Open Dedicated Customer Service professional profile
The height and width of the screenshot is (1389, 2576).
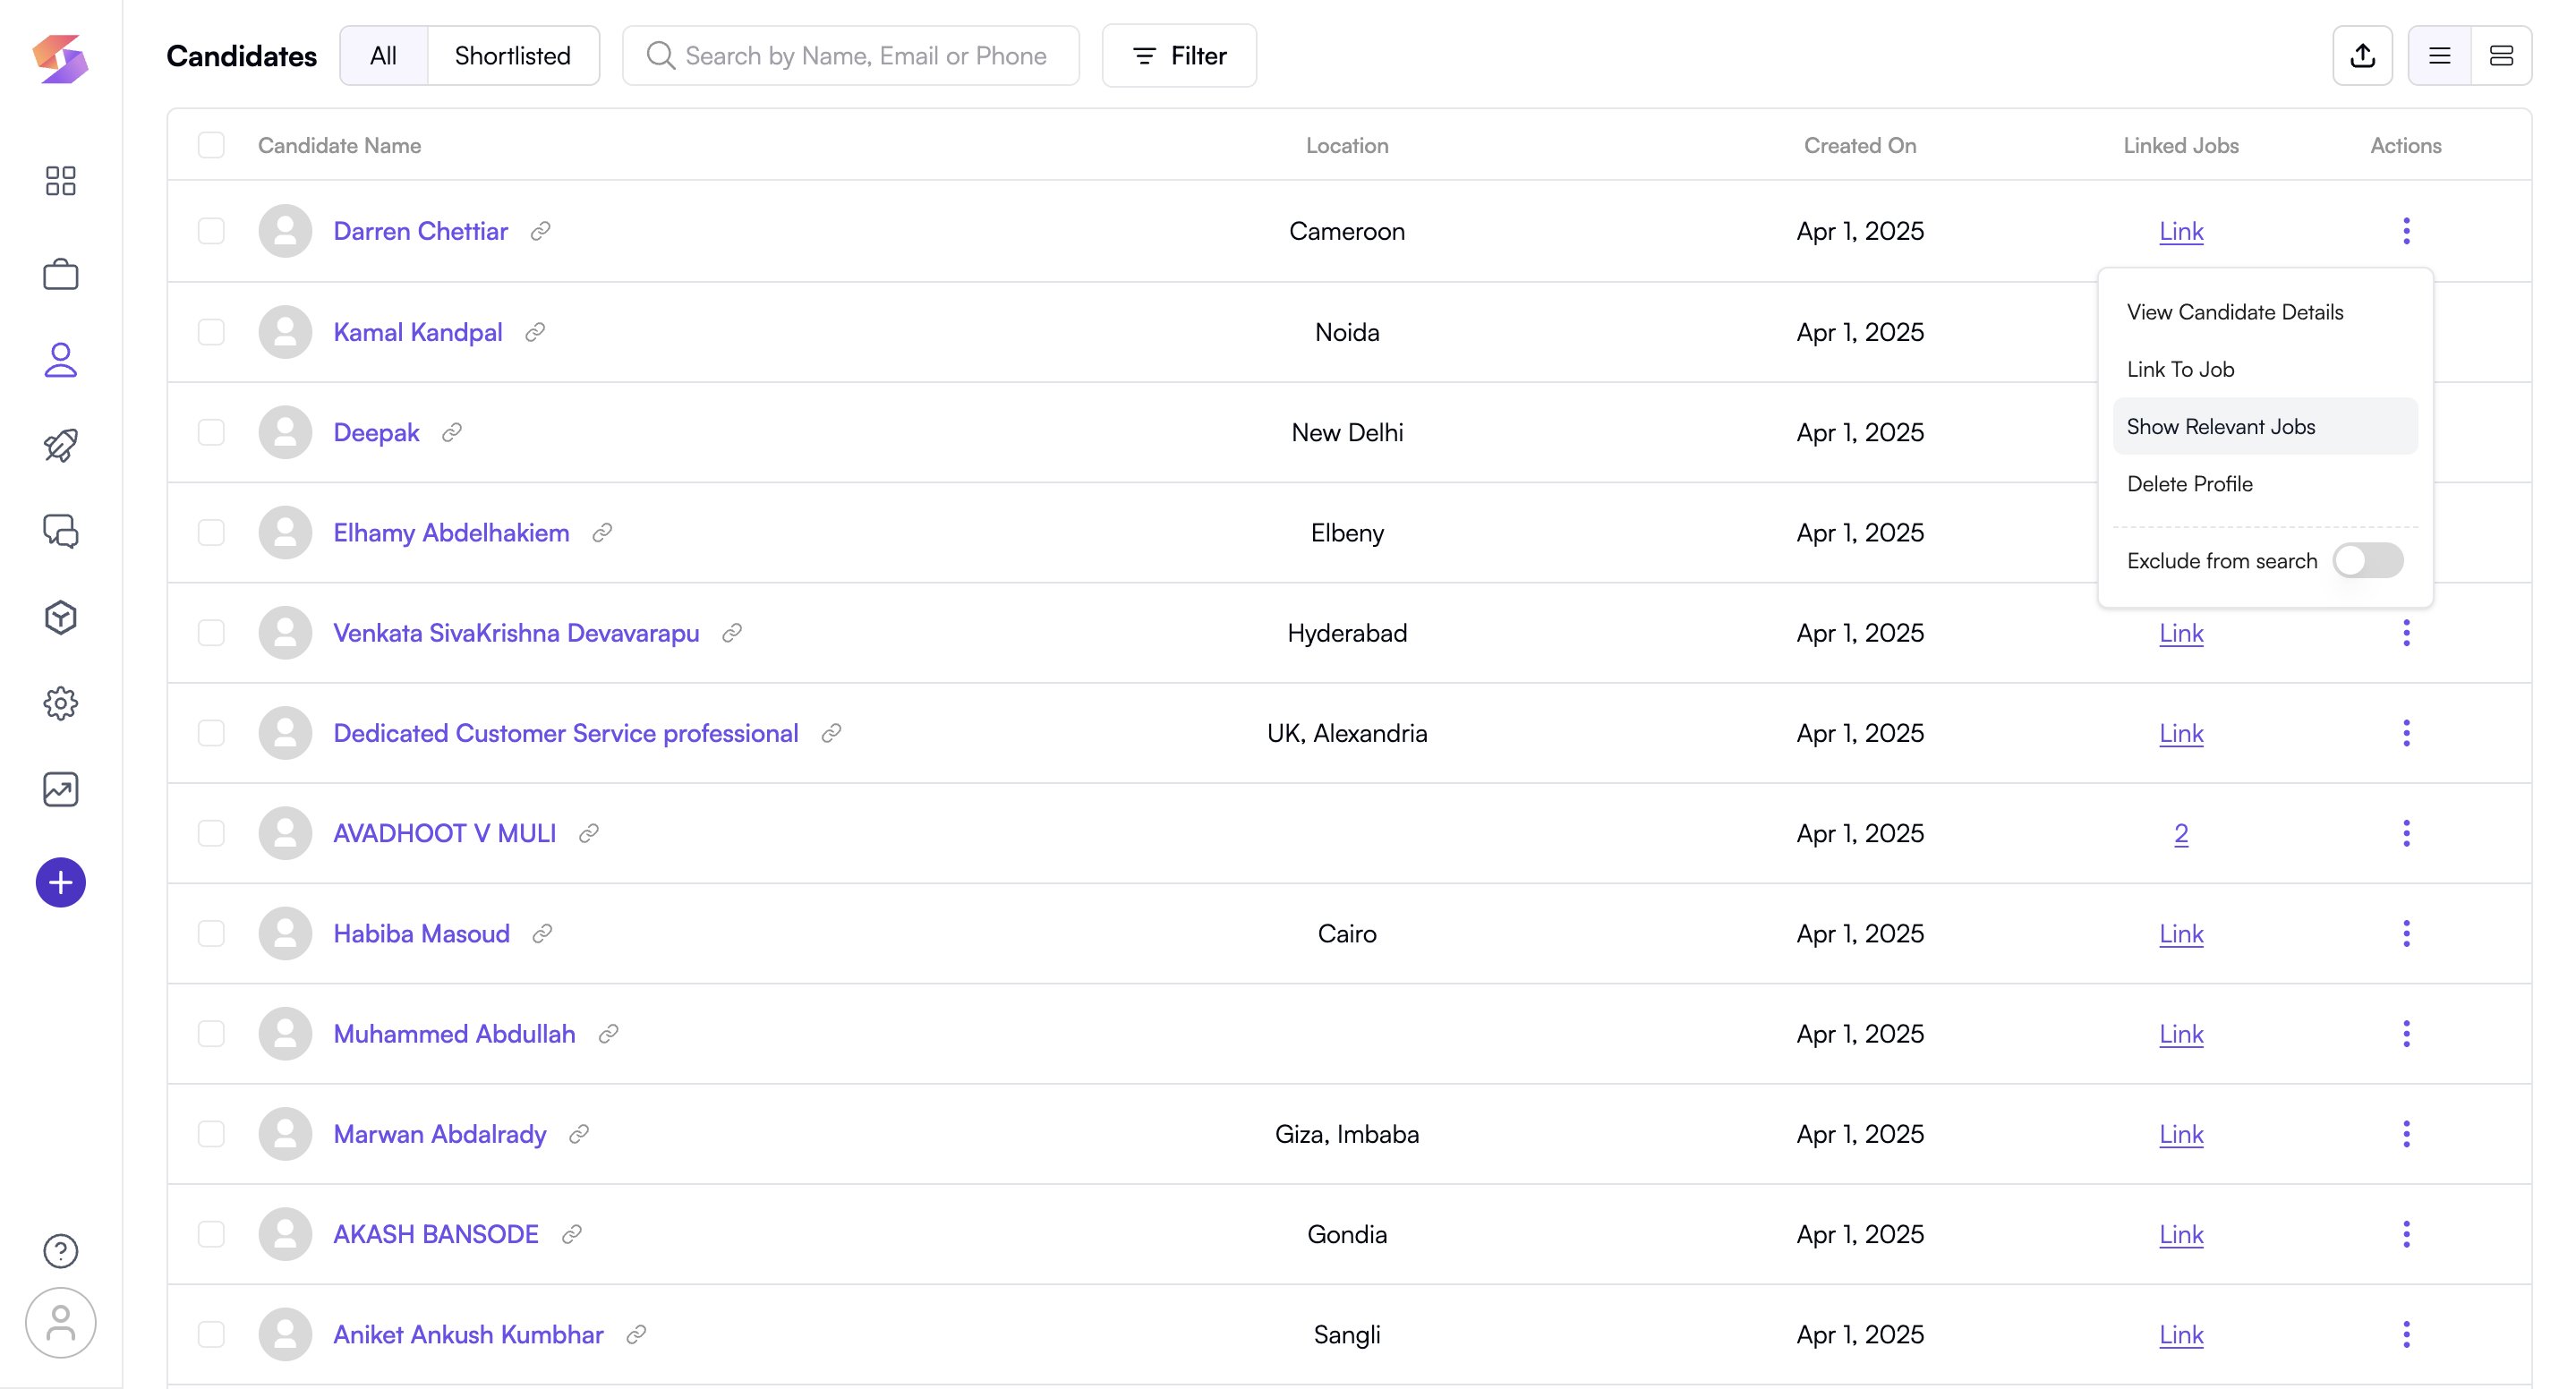click(566, 733)
